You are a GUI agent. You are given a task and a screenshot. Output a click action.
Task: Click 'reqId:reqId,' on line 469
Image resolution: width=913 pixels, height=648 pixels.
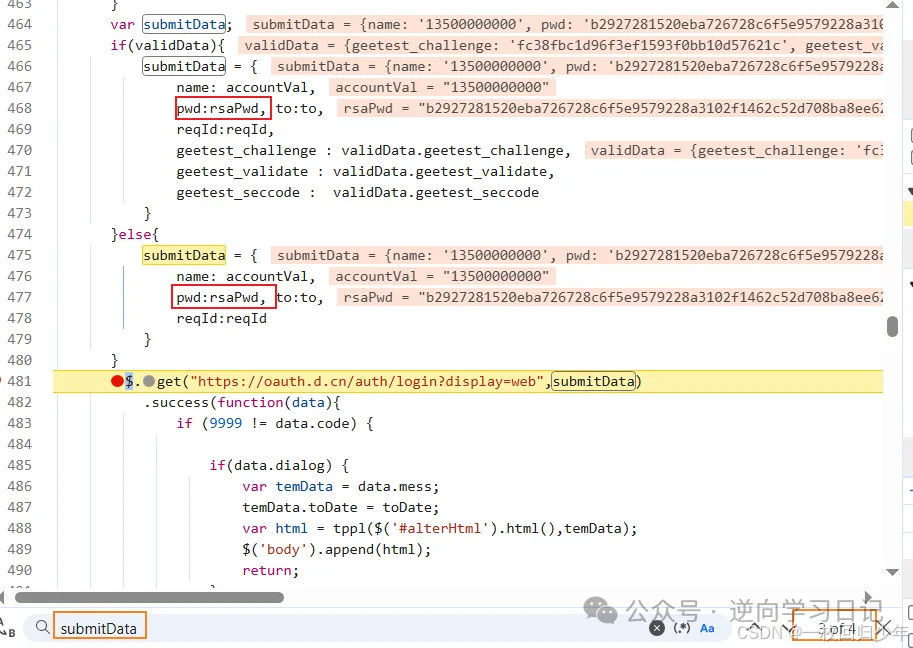pyautogui.click(x=225, y=129)
